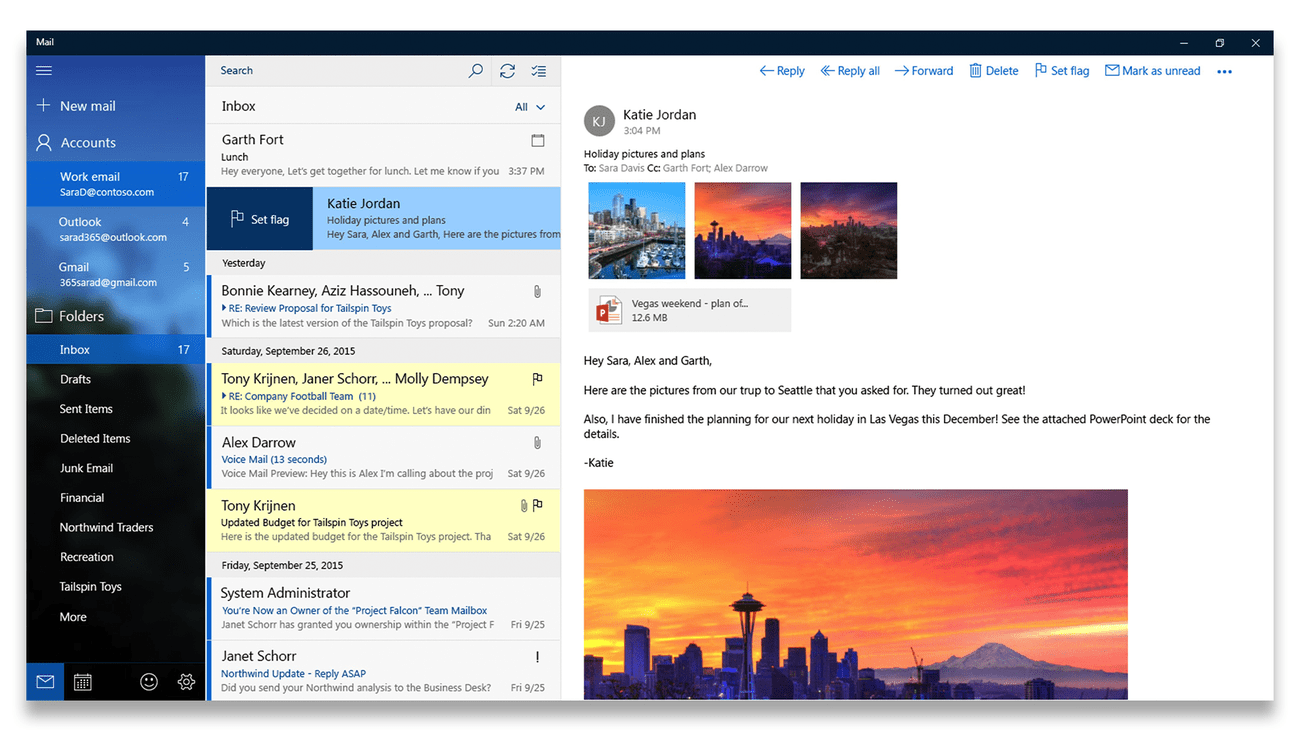
Task: Mark message as unread
Action: 1152,71
